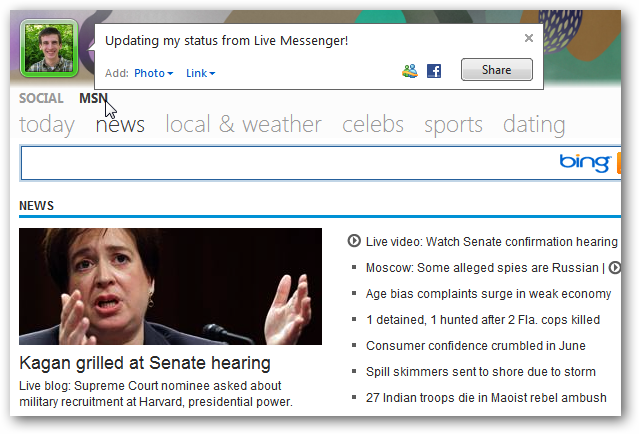Click the user profile picture
This screenshot has width=639, height=434.
tap(49, 48)
